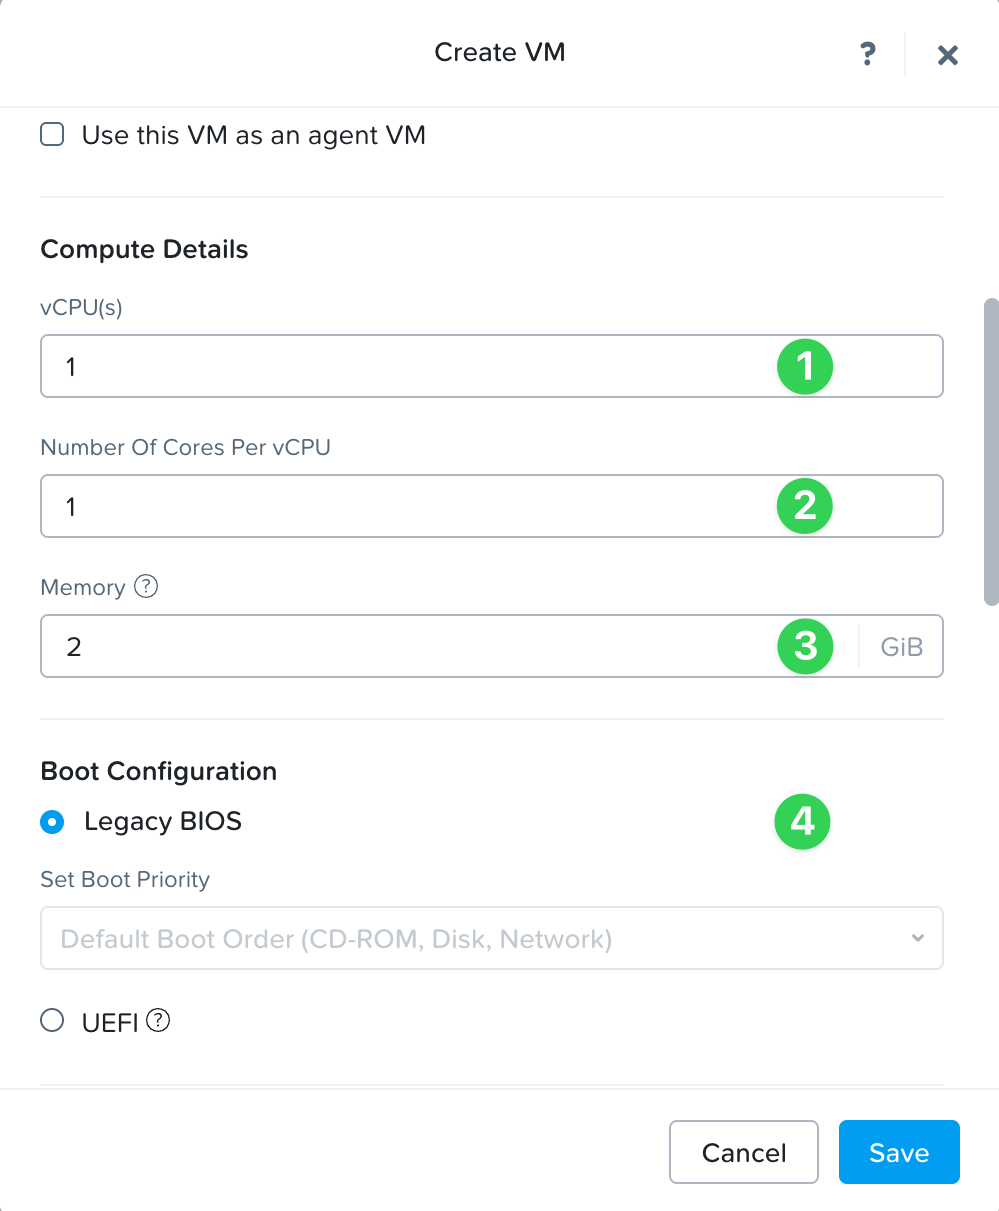Select the UEFI boot option
This screenshot has width=999, height=1211.
(x=52, y=1021)
